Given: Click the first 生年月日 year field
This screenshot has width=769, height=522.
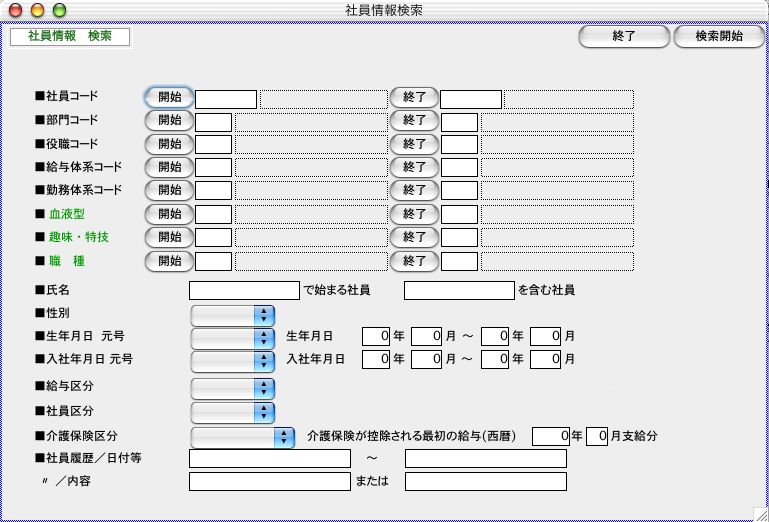Looking at the screenshot, I should pyautogui.click(x=375, y=336).
